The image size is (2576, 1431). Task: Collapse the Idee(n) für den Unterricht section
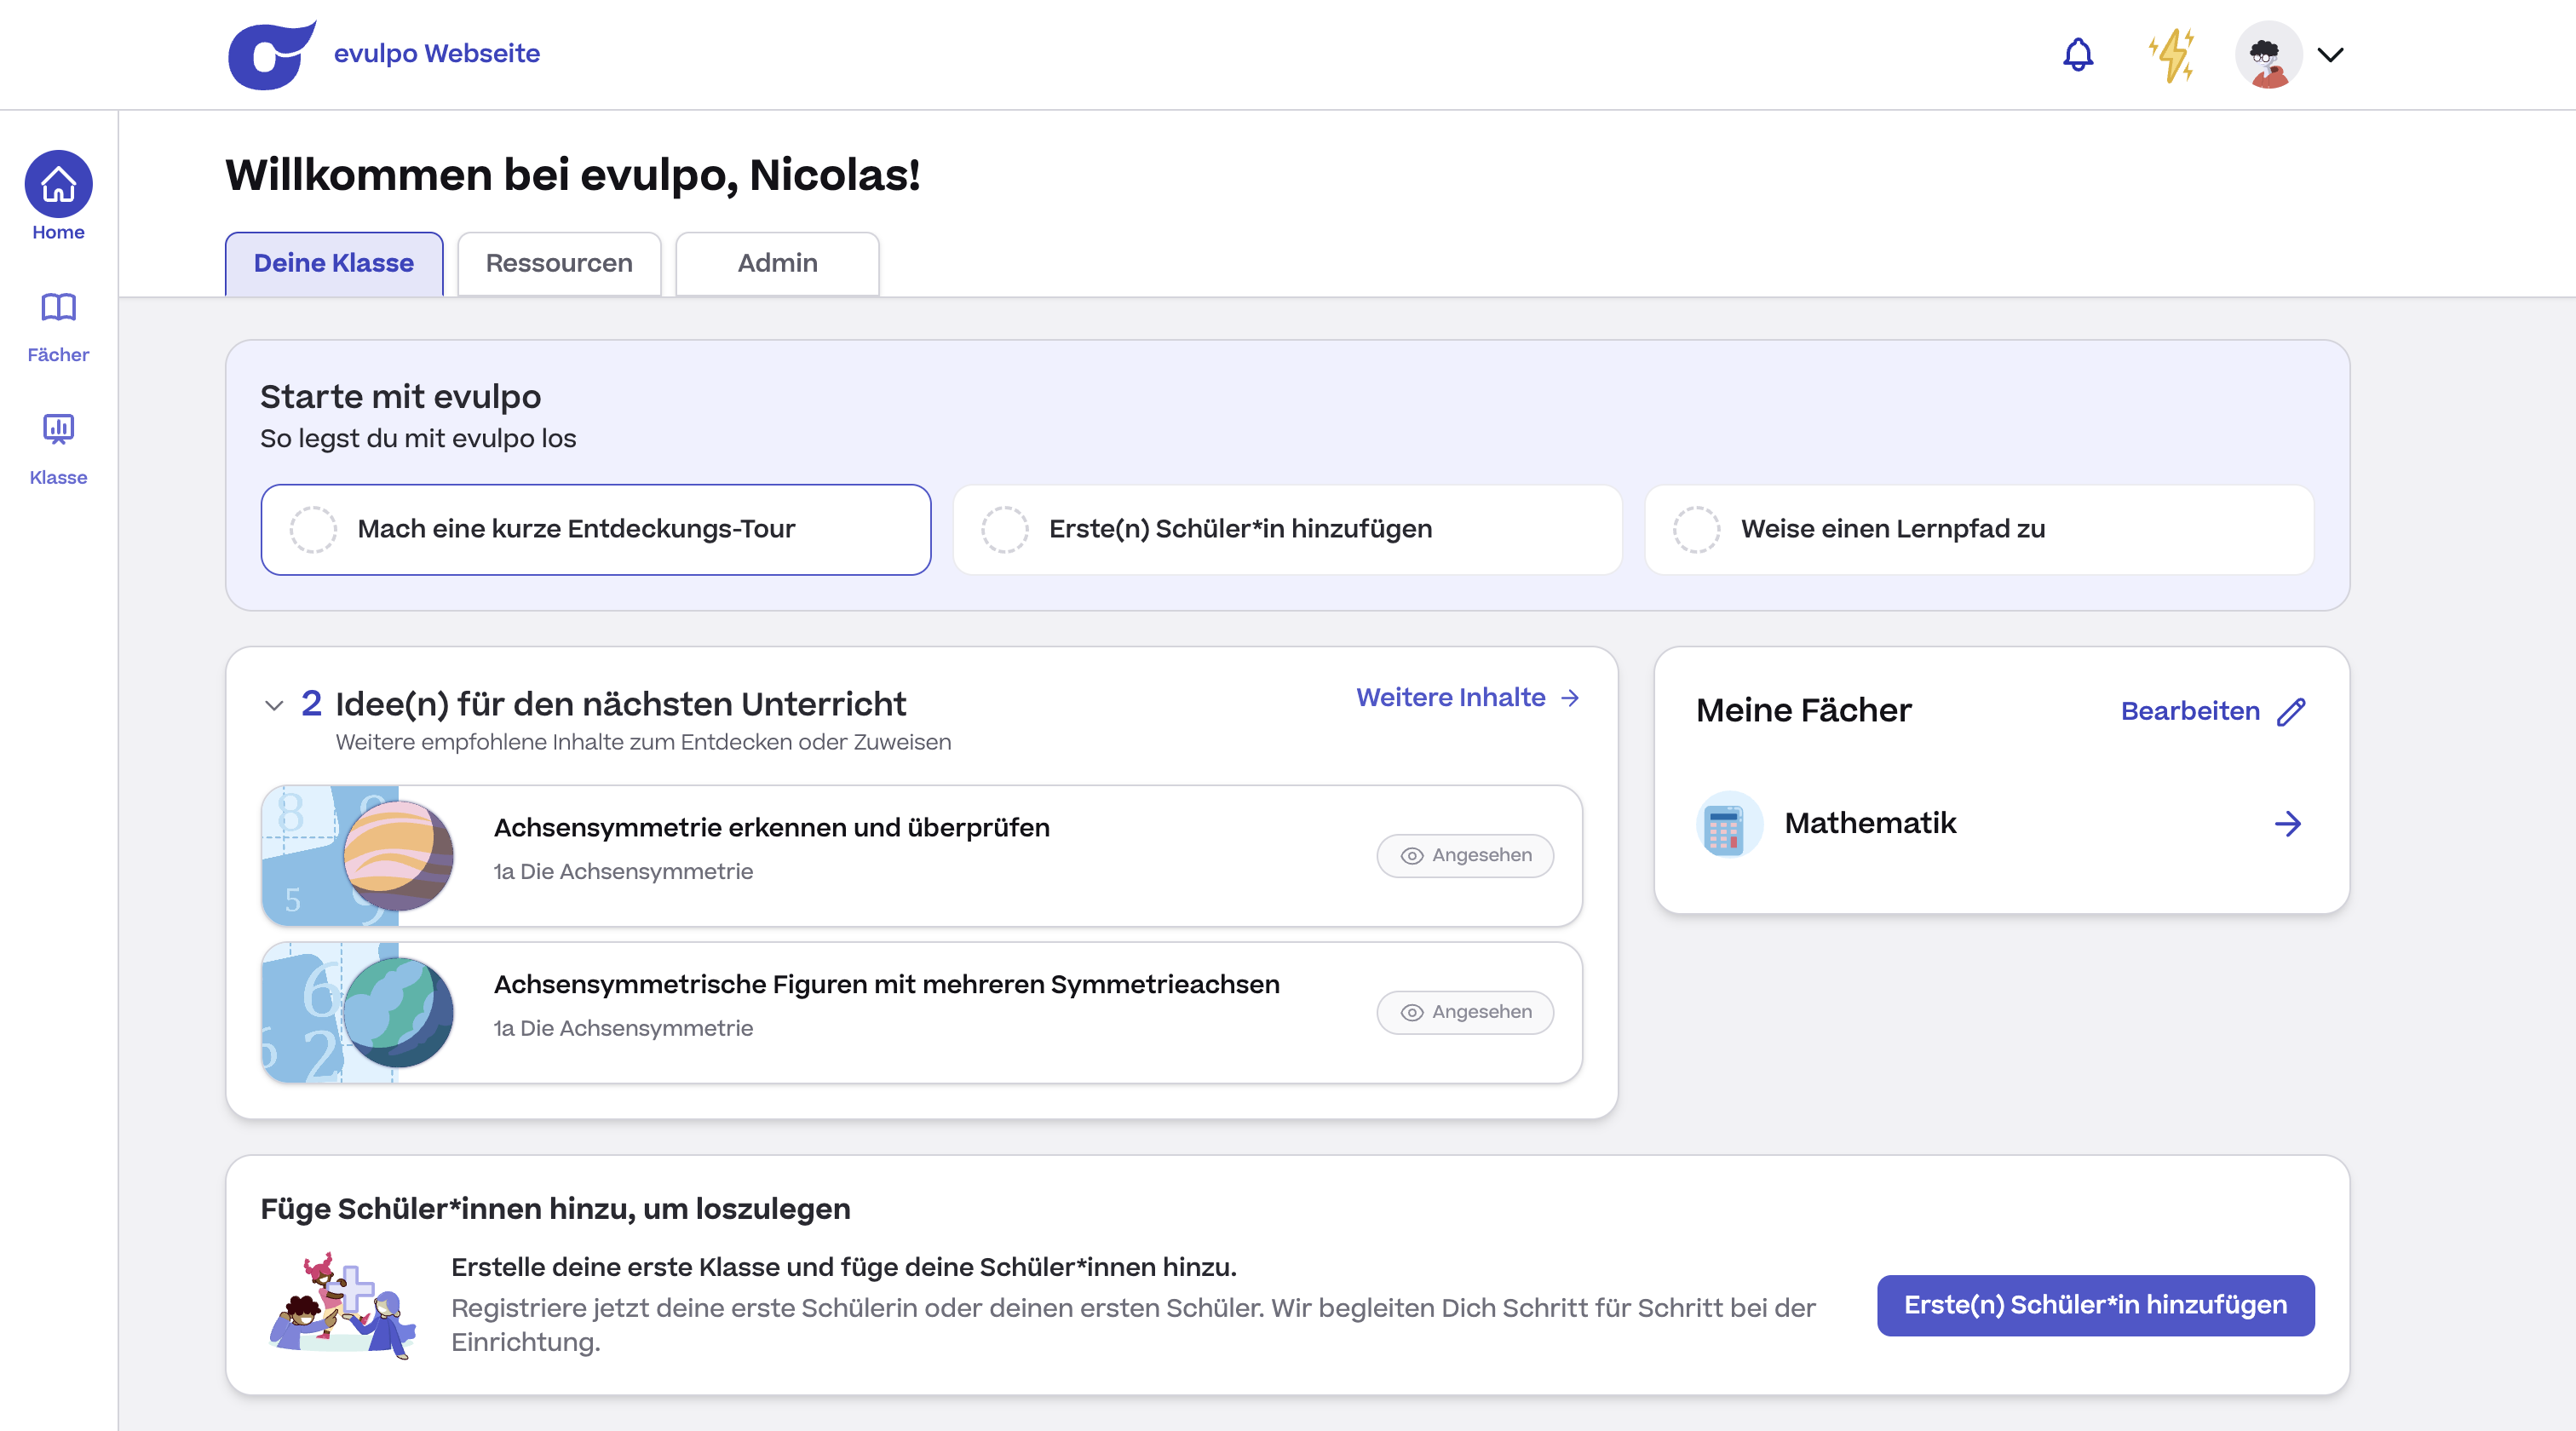point(274,705)
